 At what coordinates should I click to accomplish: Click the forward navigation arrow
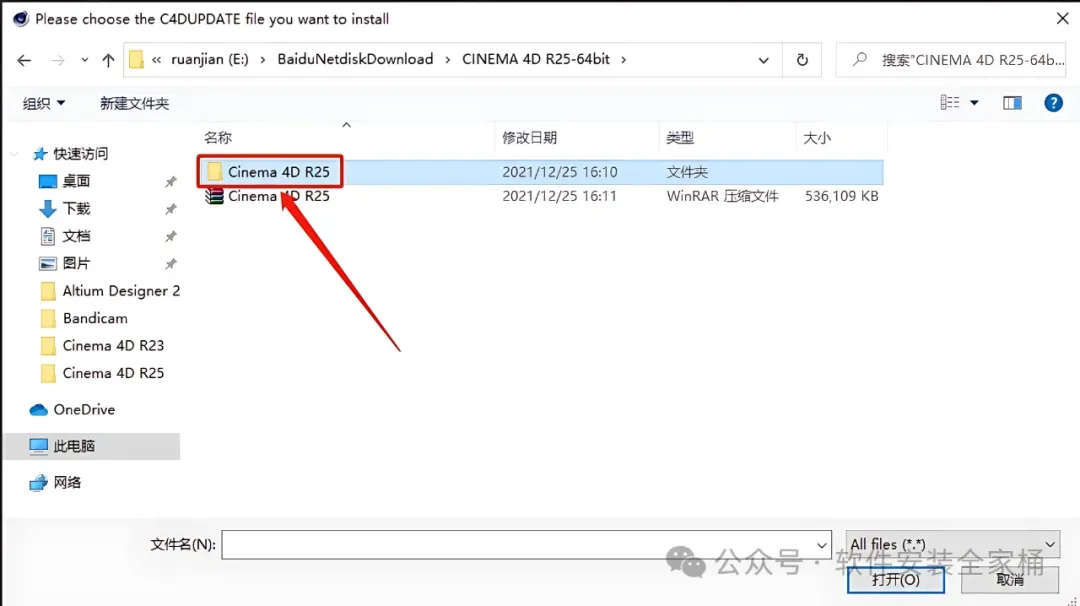coord(58,60)
